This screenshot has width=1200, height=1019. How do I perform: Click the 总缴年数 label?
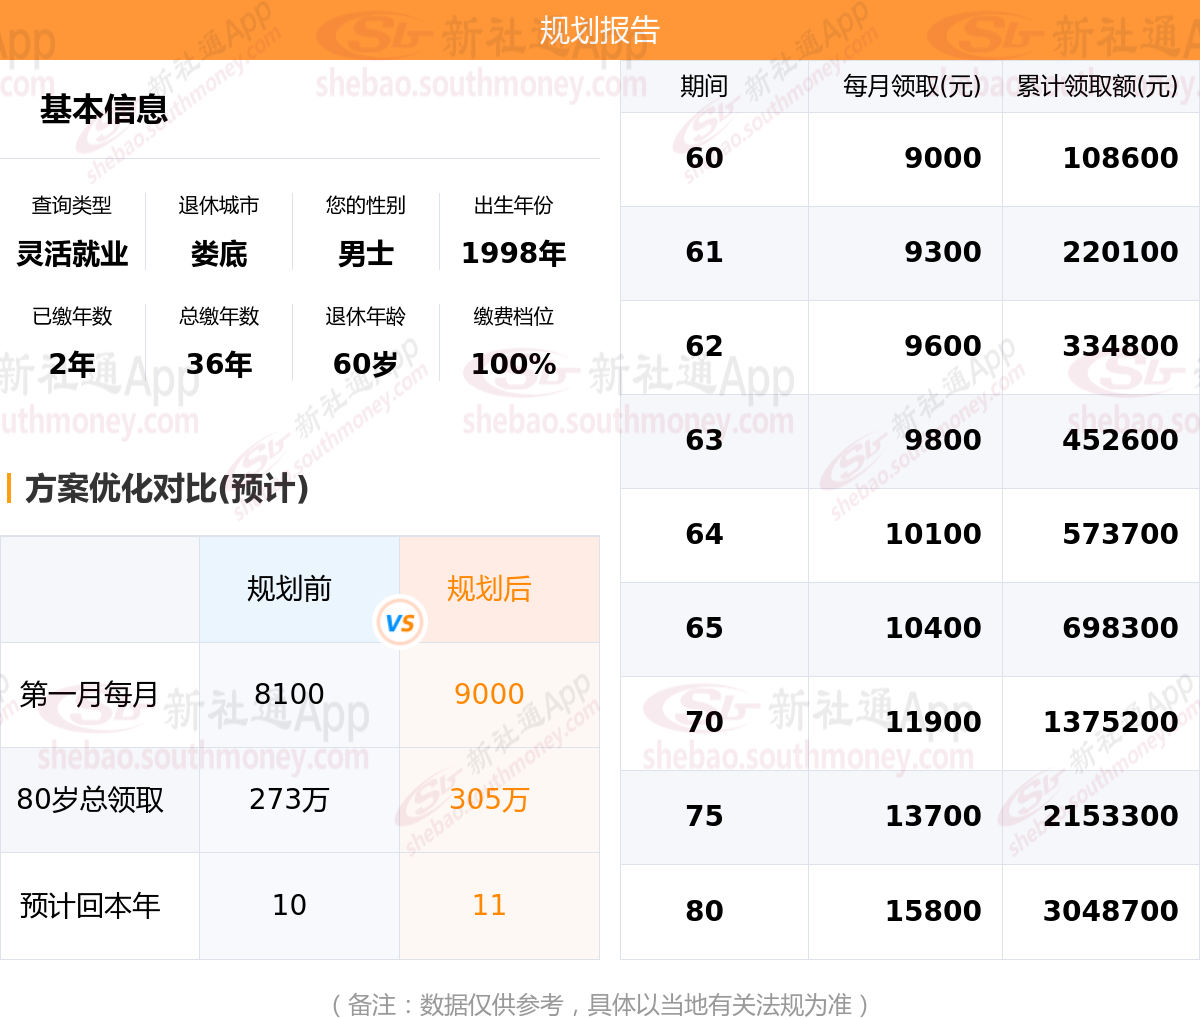[219, 316]
